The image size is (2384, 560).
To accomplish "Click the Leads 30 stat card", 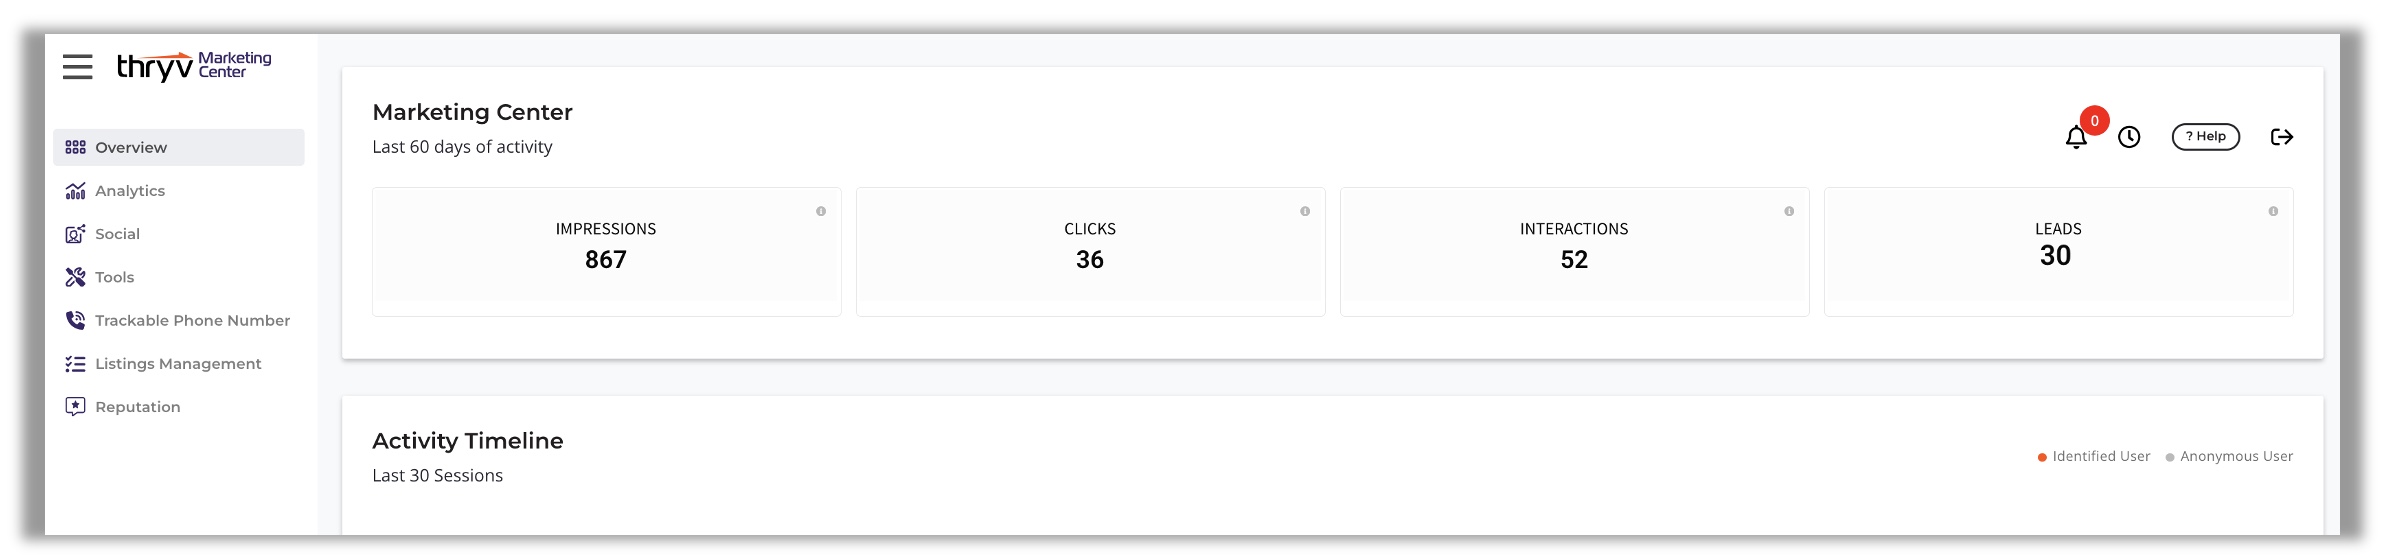I will coord(2058,252).
